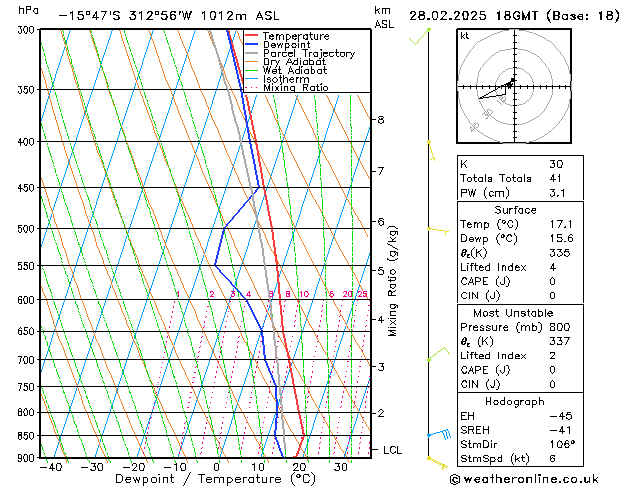Click the gray Parcel Trajectory legend line
Screen dimensions: 629x486
(x=252, y=53)
